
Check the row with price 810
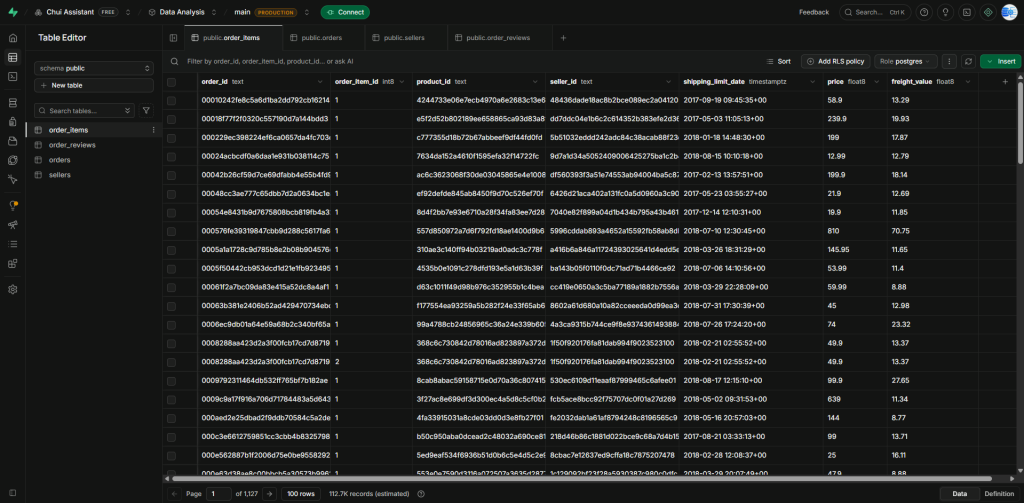171,231
